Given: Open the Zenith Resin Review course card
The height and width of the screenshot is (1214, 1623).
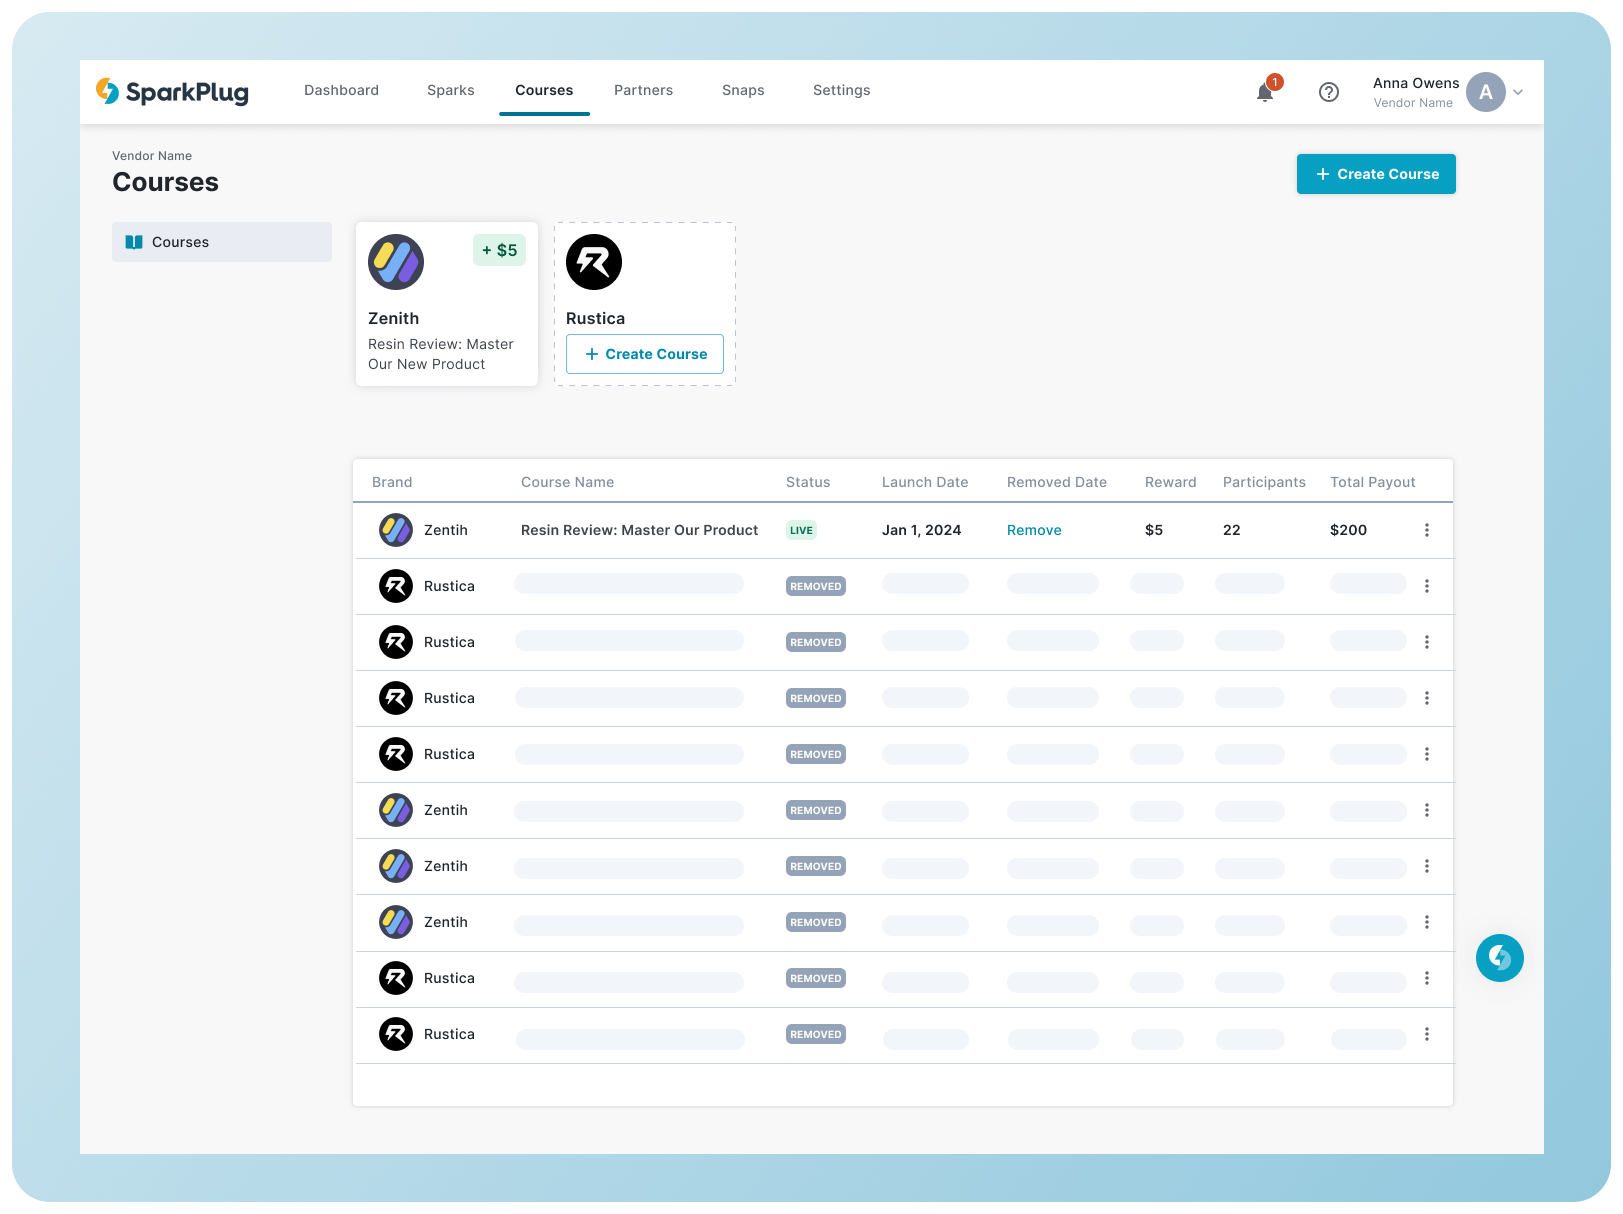Looking at the screenshot, I should click(447, 304).
